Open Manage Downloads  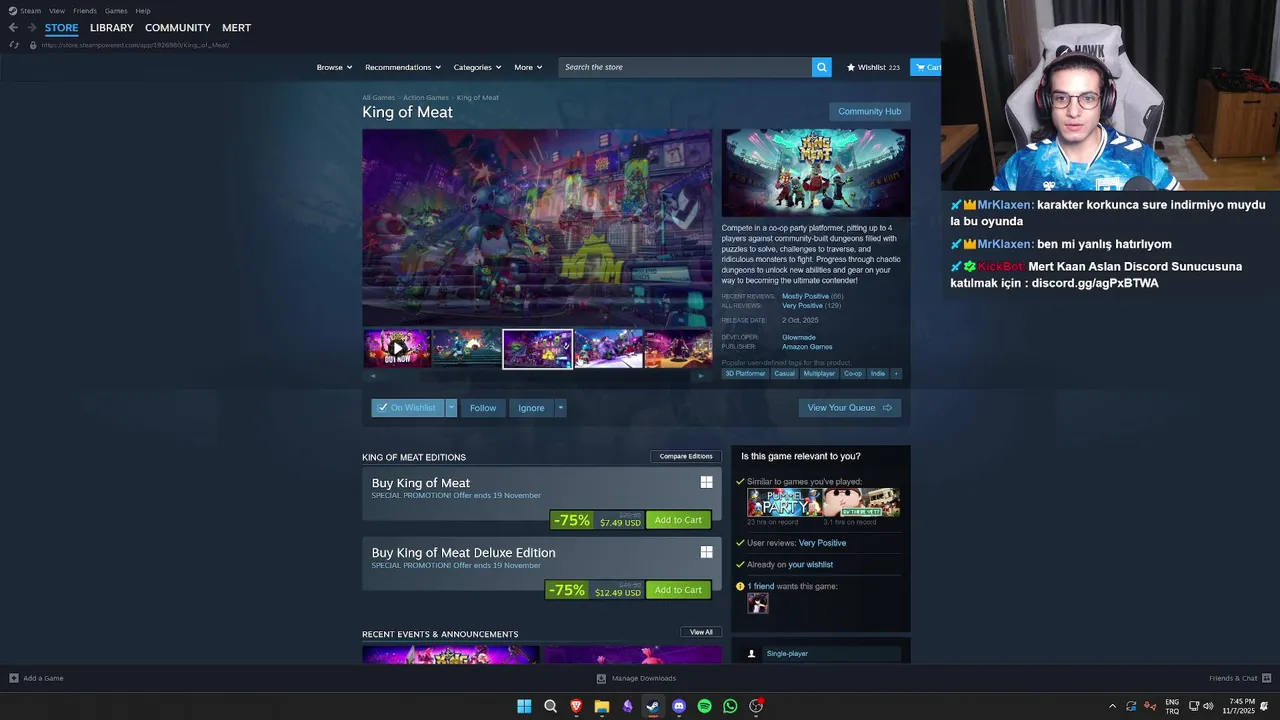636,678
